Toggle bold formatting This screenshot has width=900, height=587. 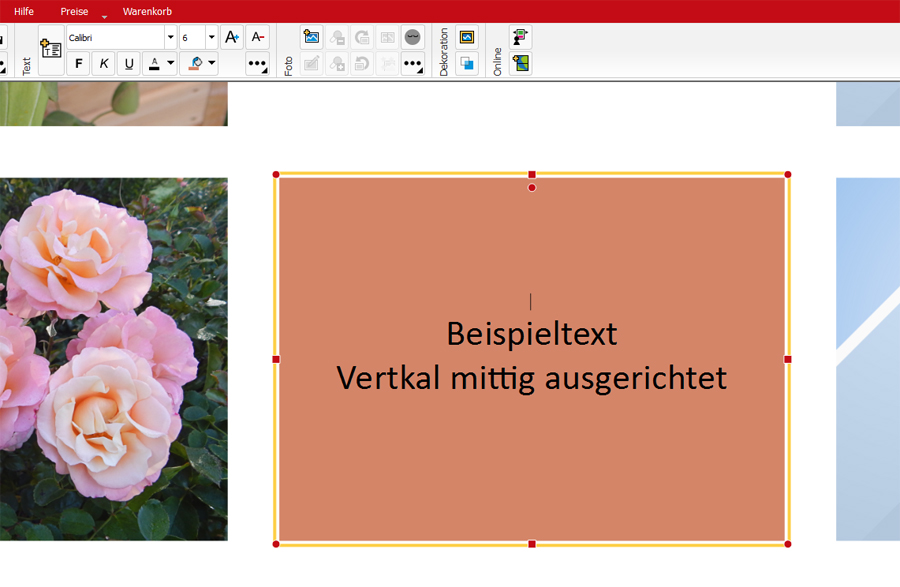[x=79, y=64]
